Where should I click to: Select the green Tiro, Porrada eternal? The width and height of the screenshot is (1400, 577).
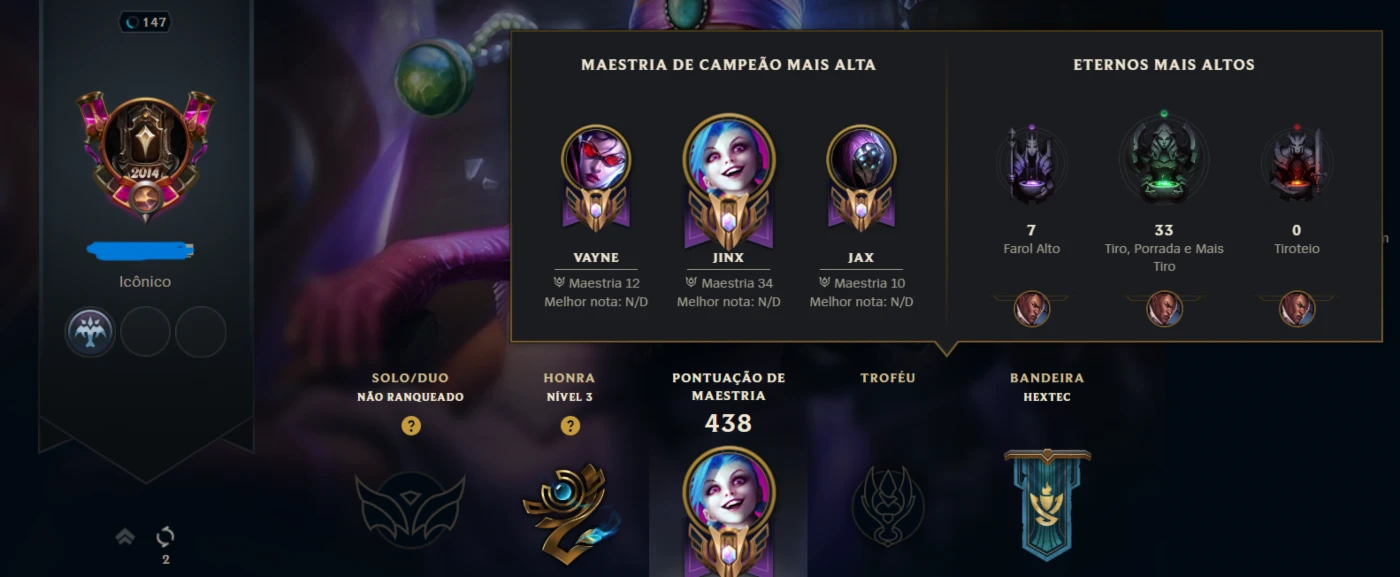1163,158
